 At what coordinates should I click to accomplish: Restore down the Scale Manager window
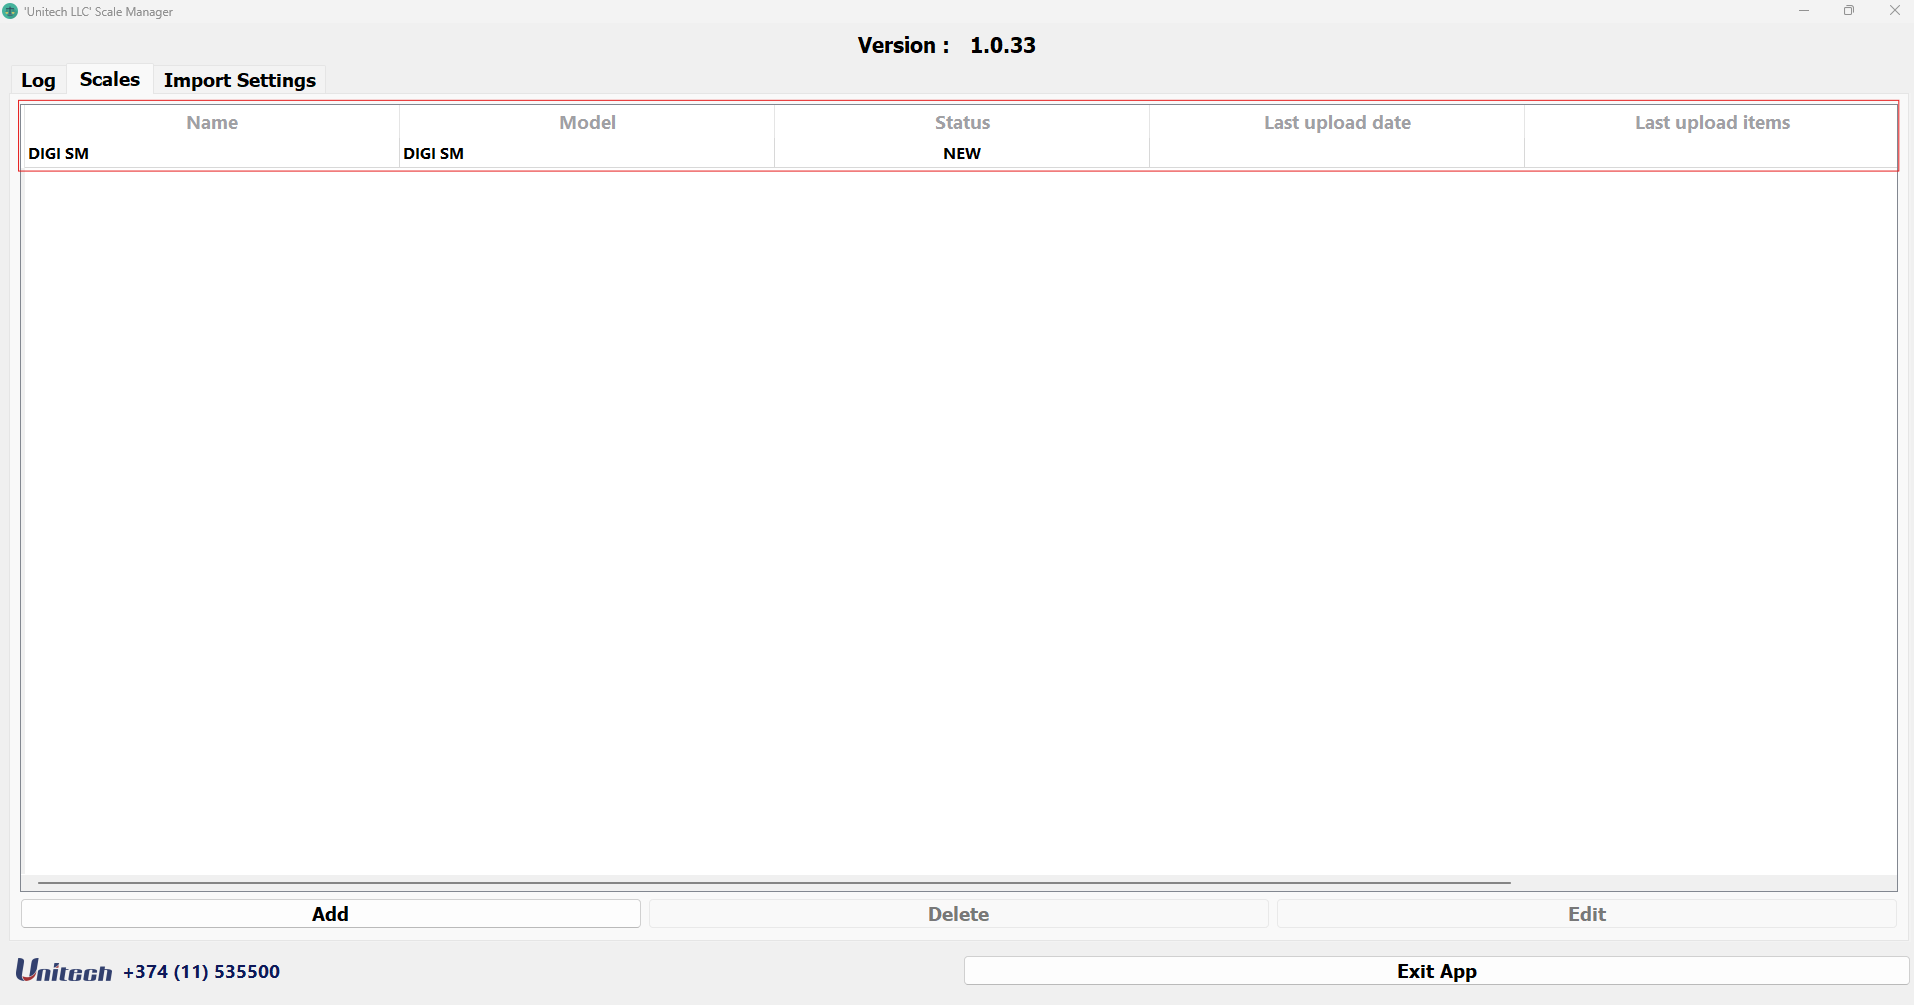1849,11
